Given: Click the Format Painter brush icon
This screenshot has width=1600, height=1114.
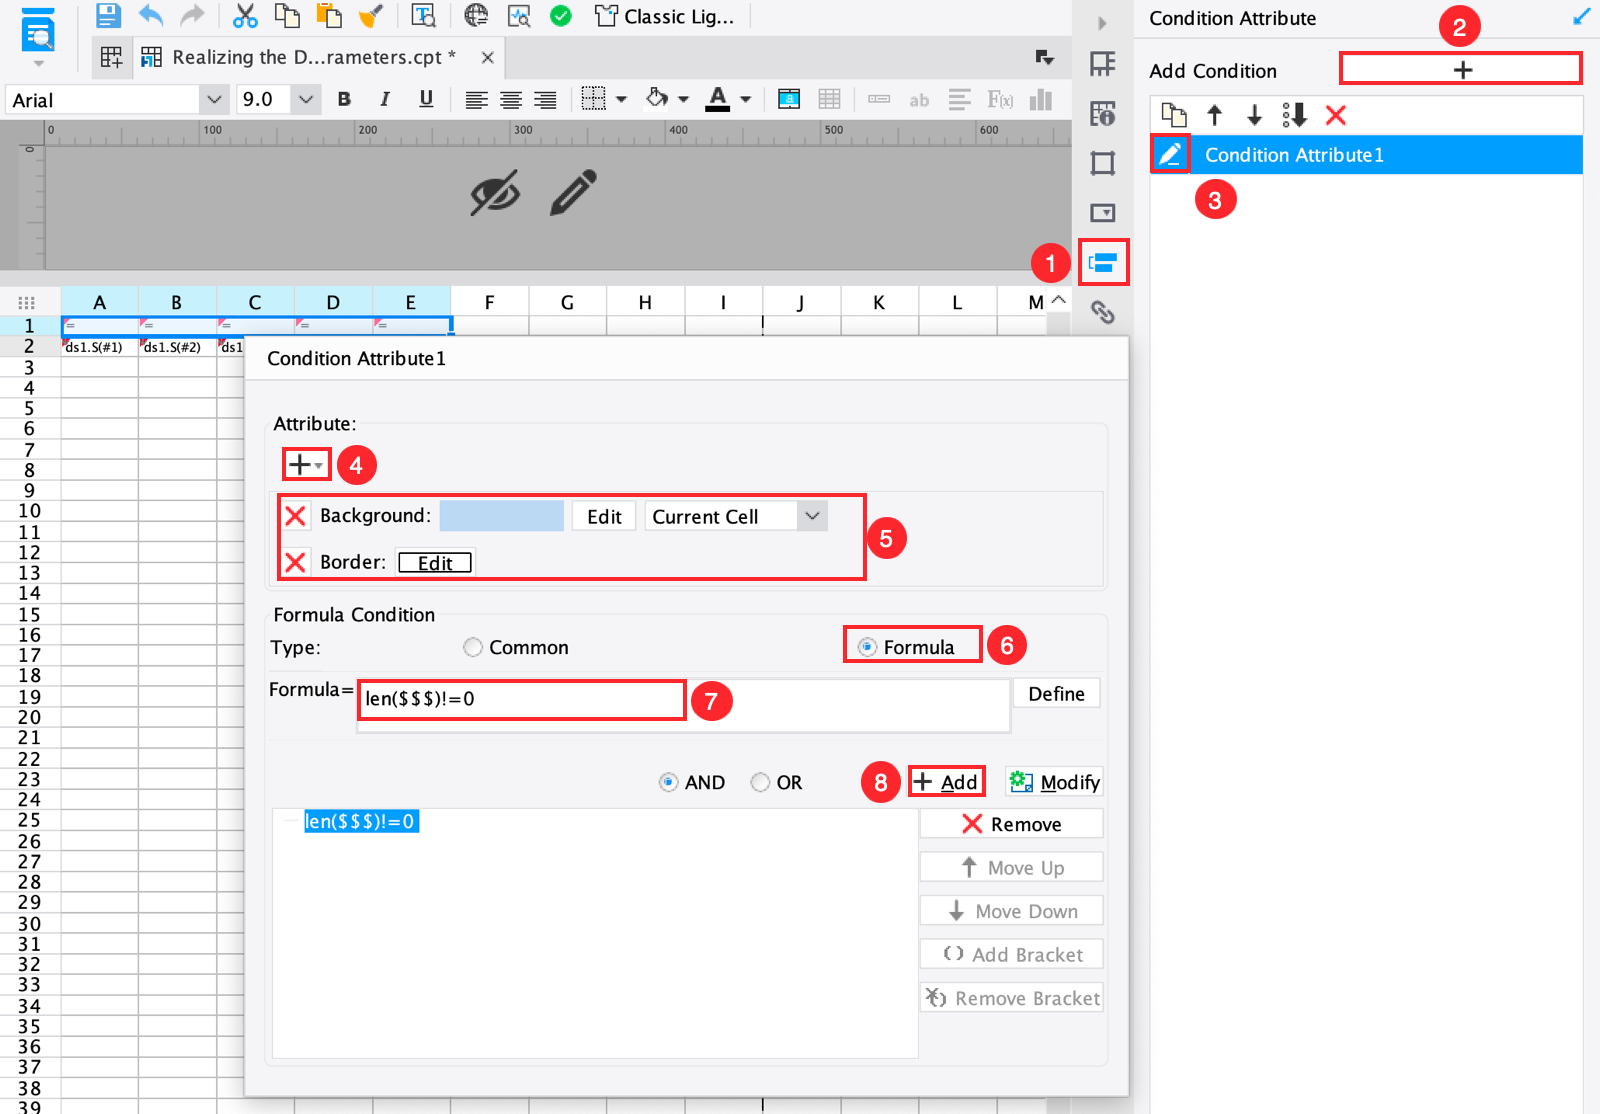Looking at the screenshot, I should (371, 15).
